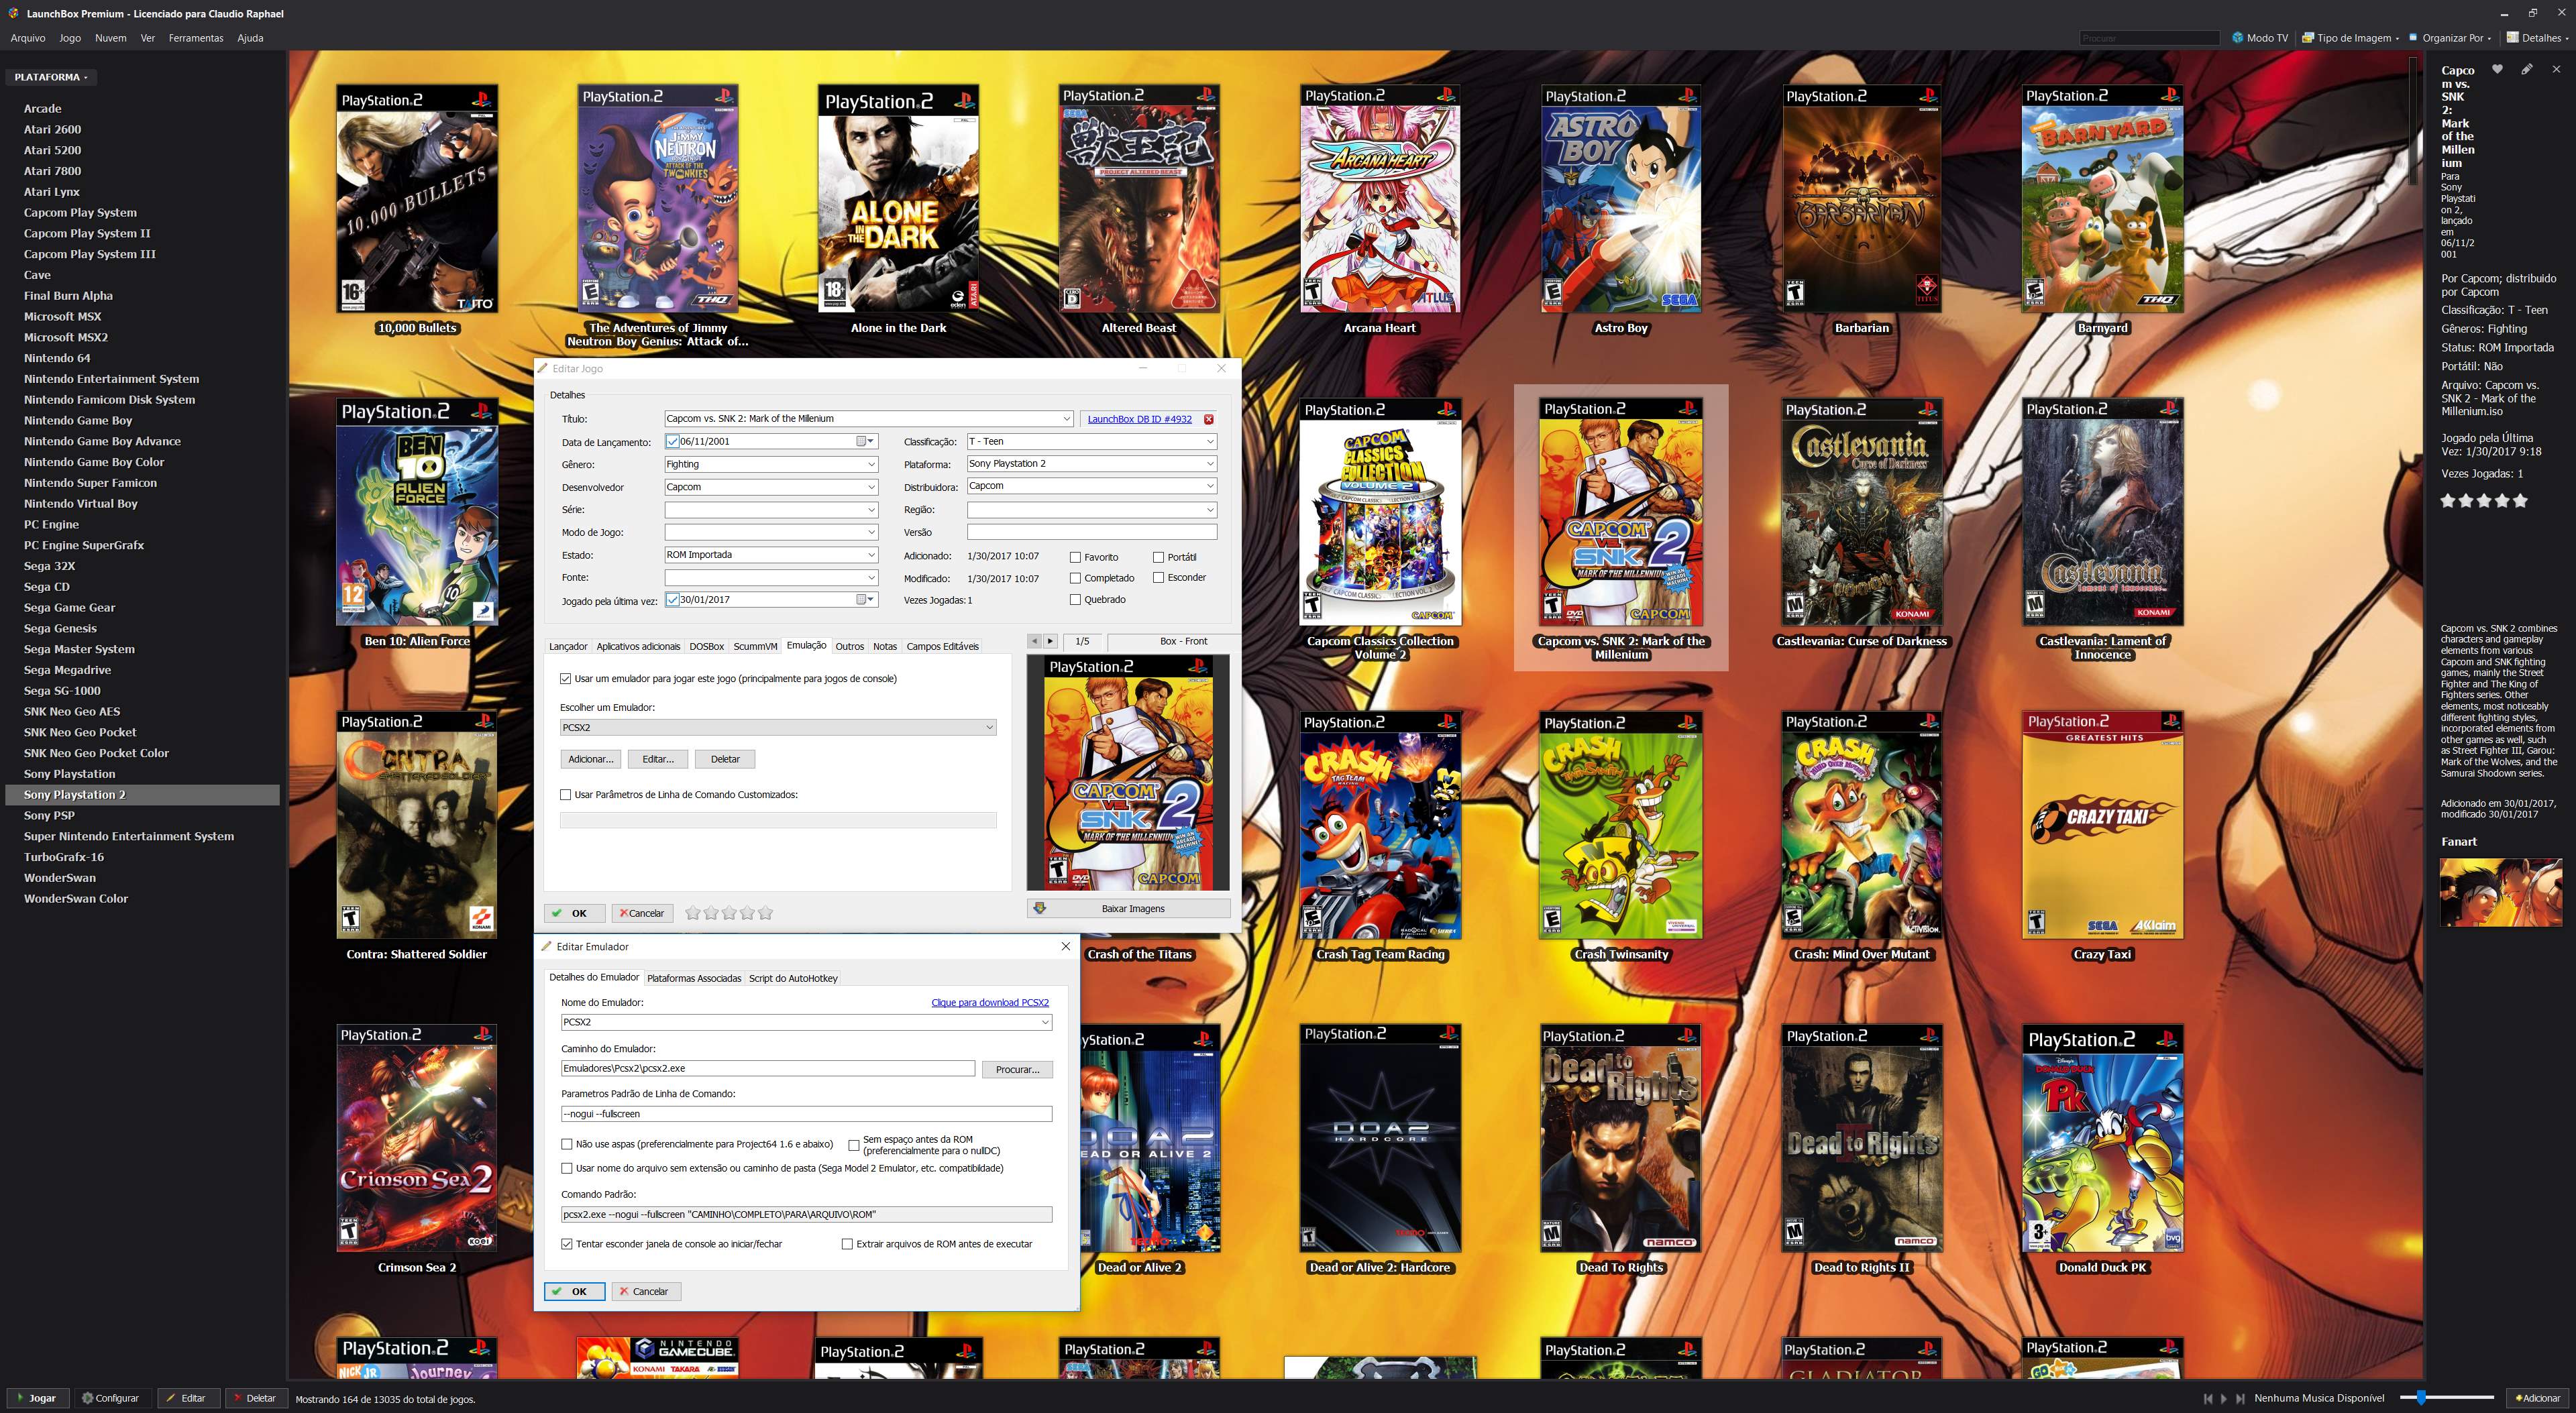Expand the Classificação dropdown
This screenshot has height=1413, width=2576.
pyautogui.click(x=1209, y=441)
